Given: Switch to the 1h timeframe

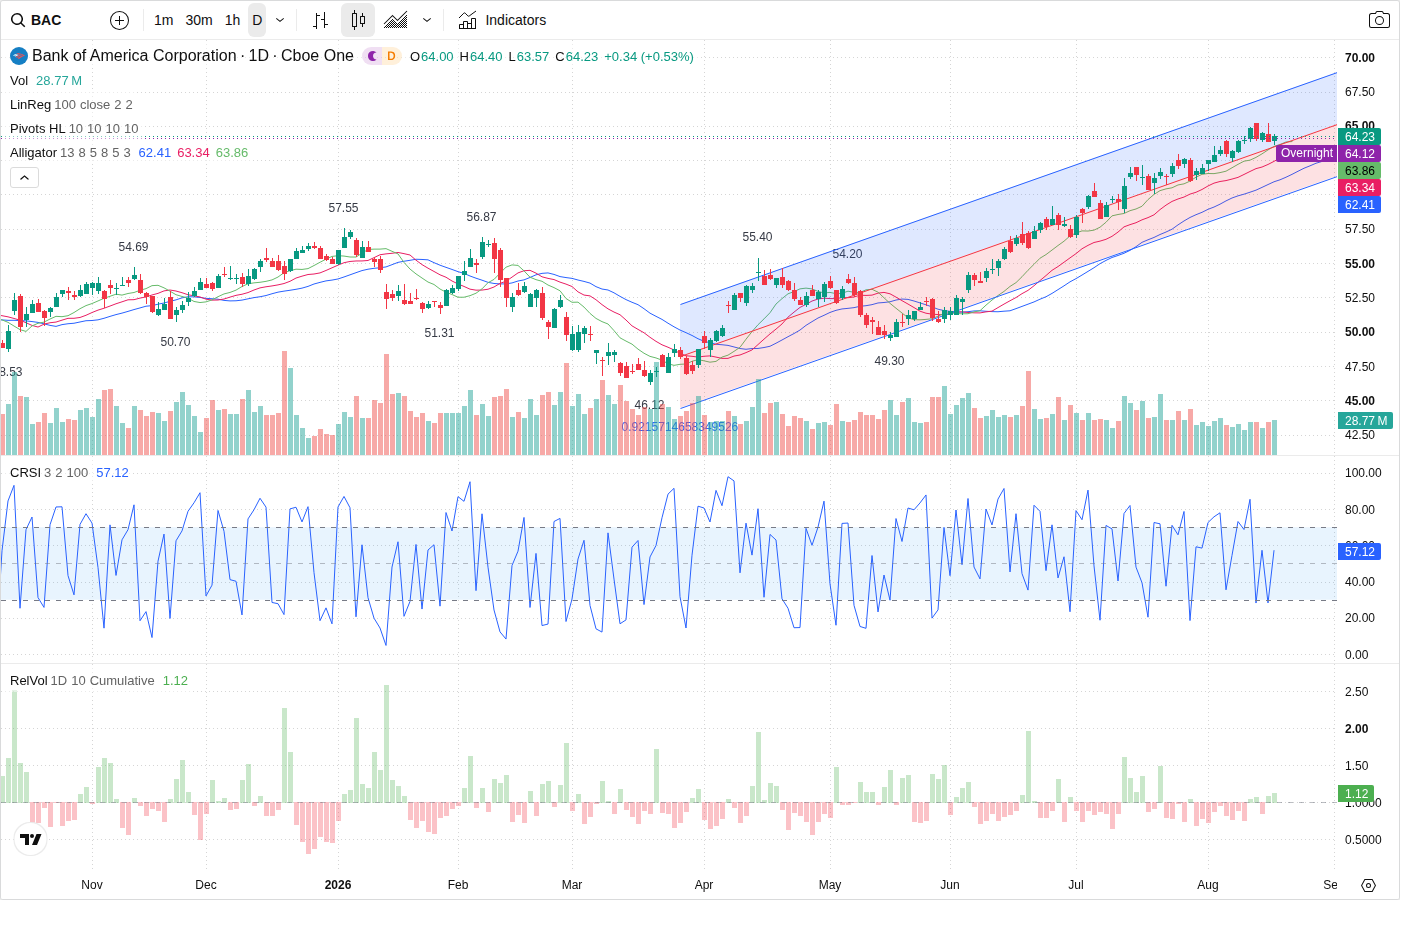Looking at the screenshot, I should click(233, 20).
